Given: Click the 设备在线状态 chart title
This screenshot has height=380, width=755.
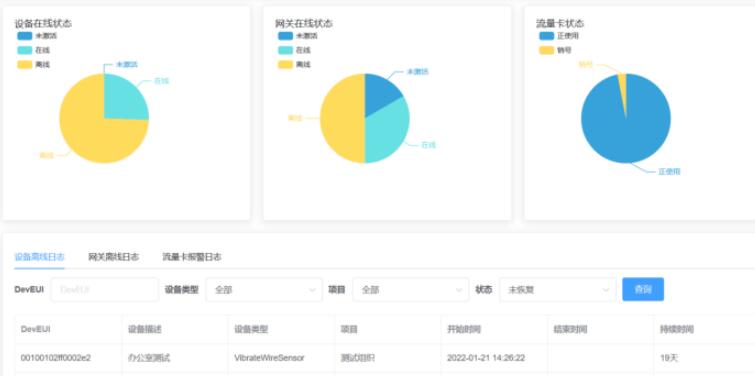Looking at the screenshot, I should 43,23.
